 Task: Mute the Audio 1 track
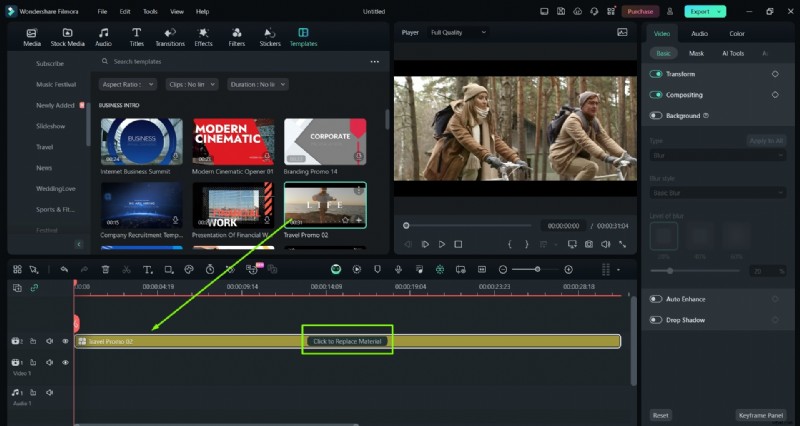49,393
